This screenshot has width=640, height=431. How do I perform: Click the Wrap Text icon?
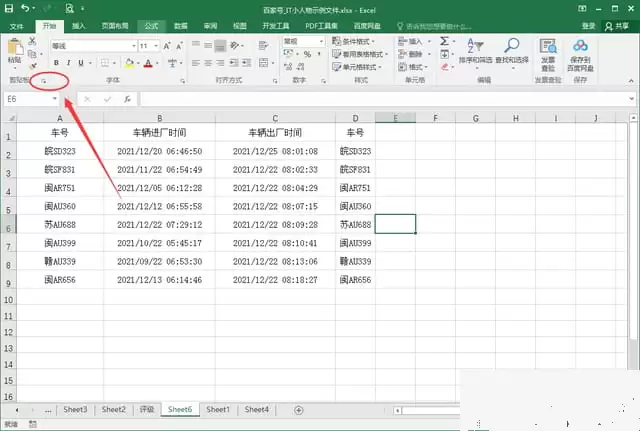[x=264, y=46]
